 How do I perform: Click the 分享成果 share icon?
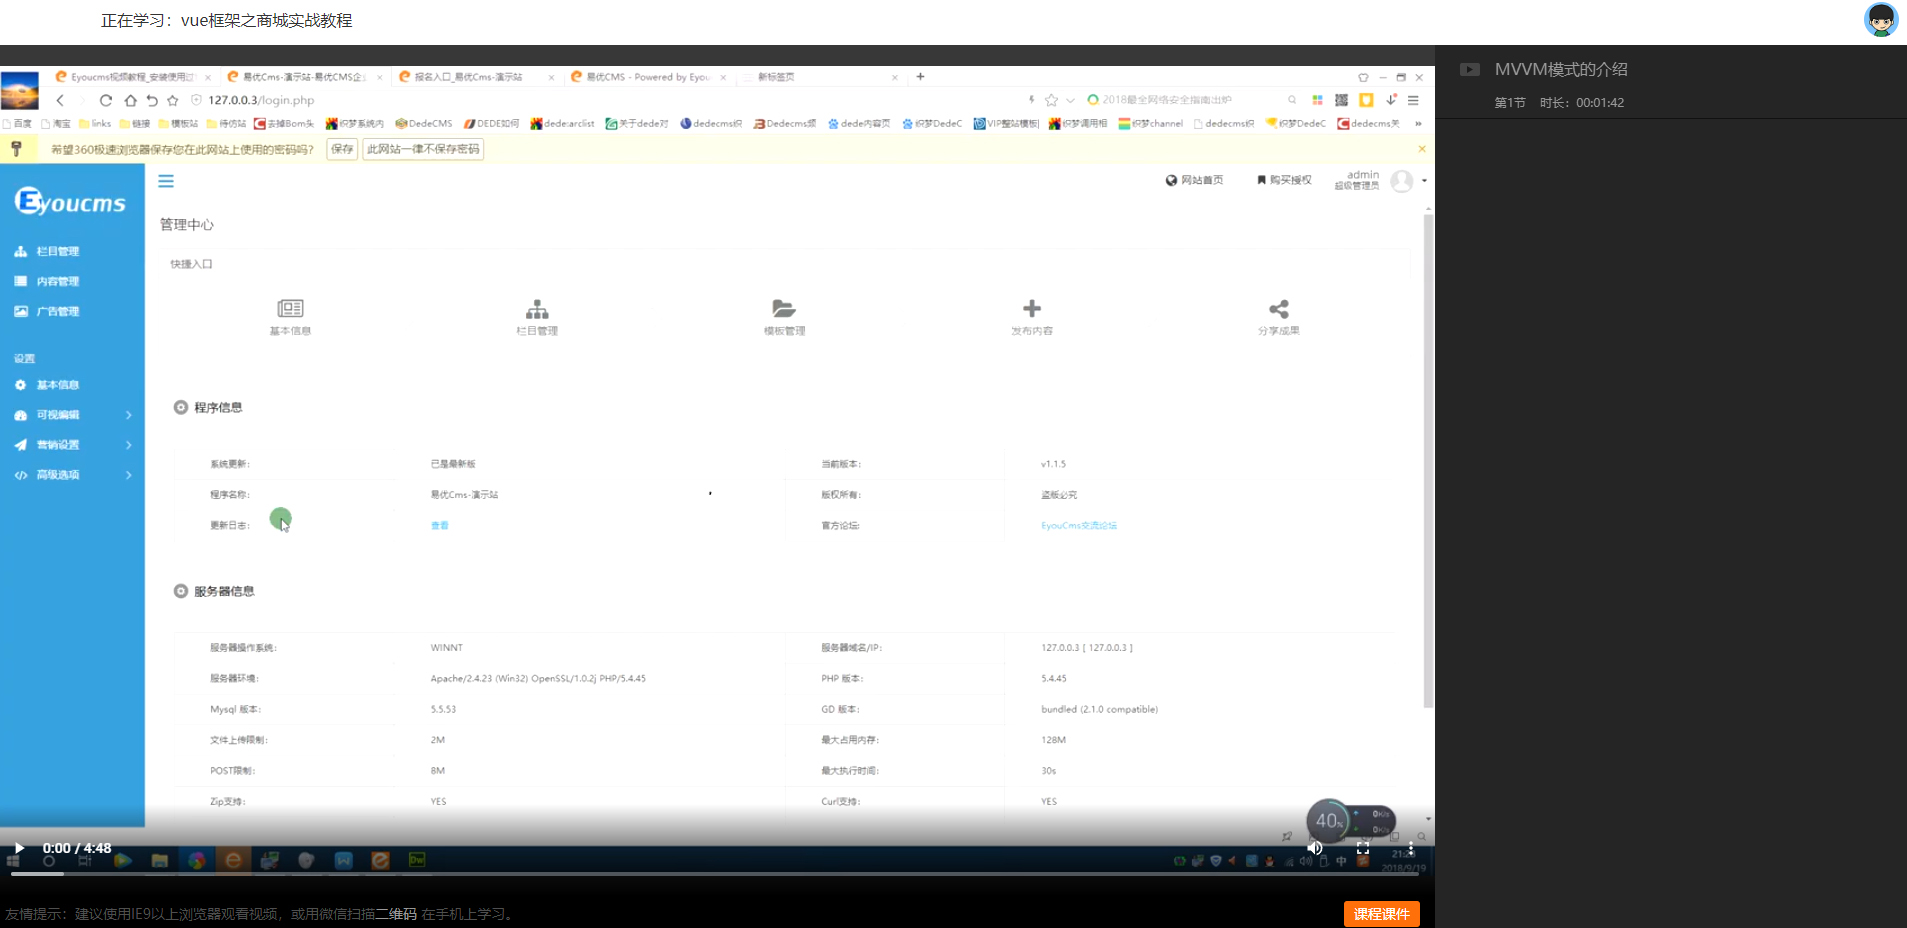(1279, 309)
